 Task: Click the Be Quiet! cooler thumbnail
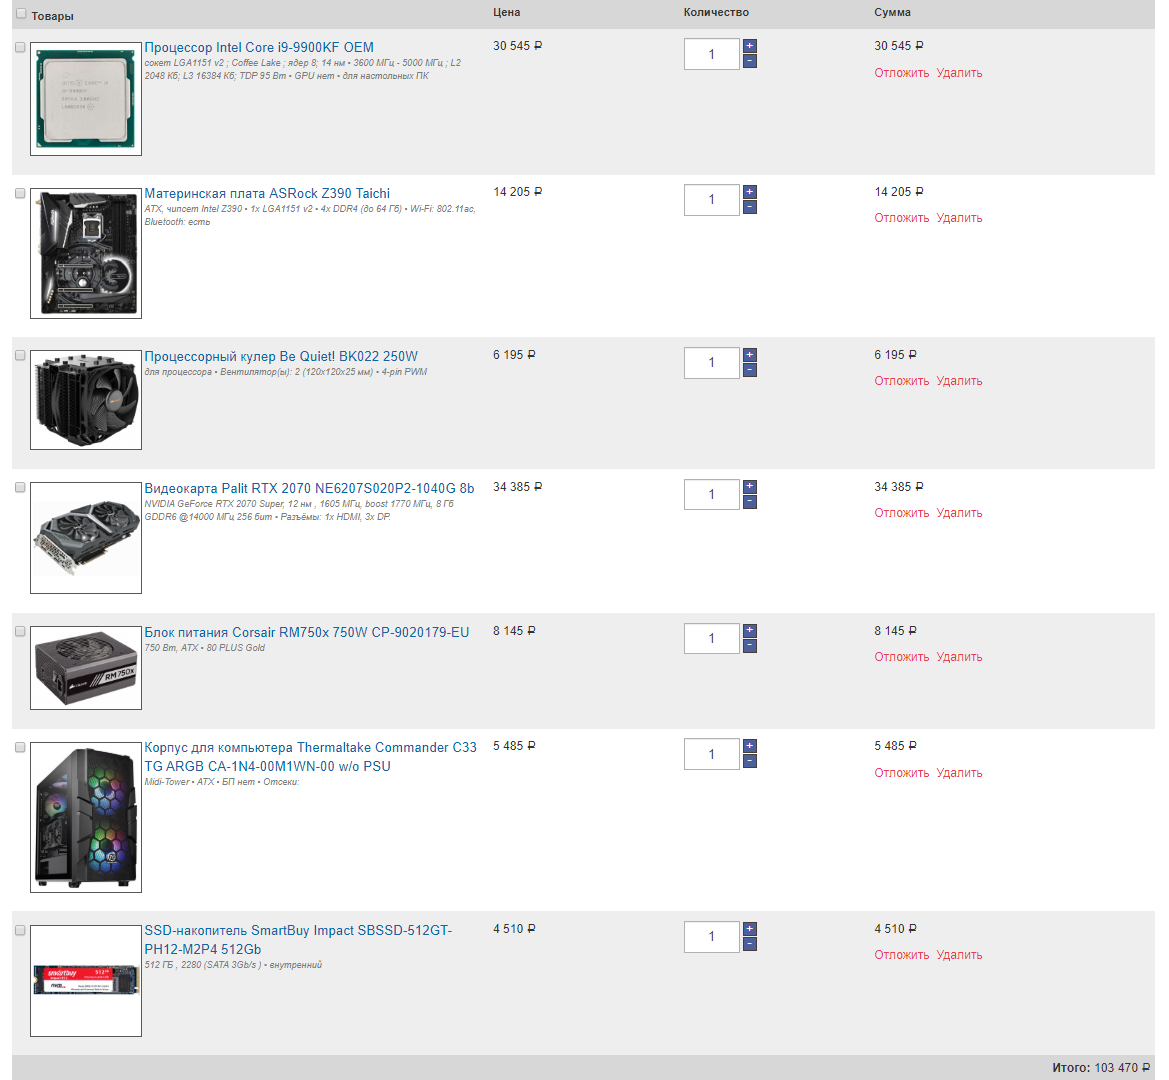[86, 400]
